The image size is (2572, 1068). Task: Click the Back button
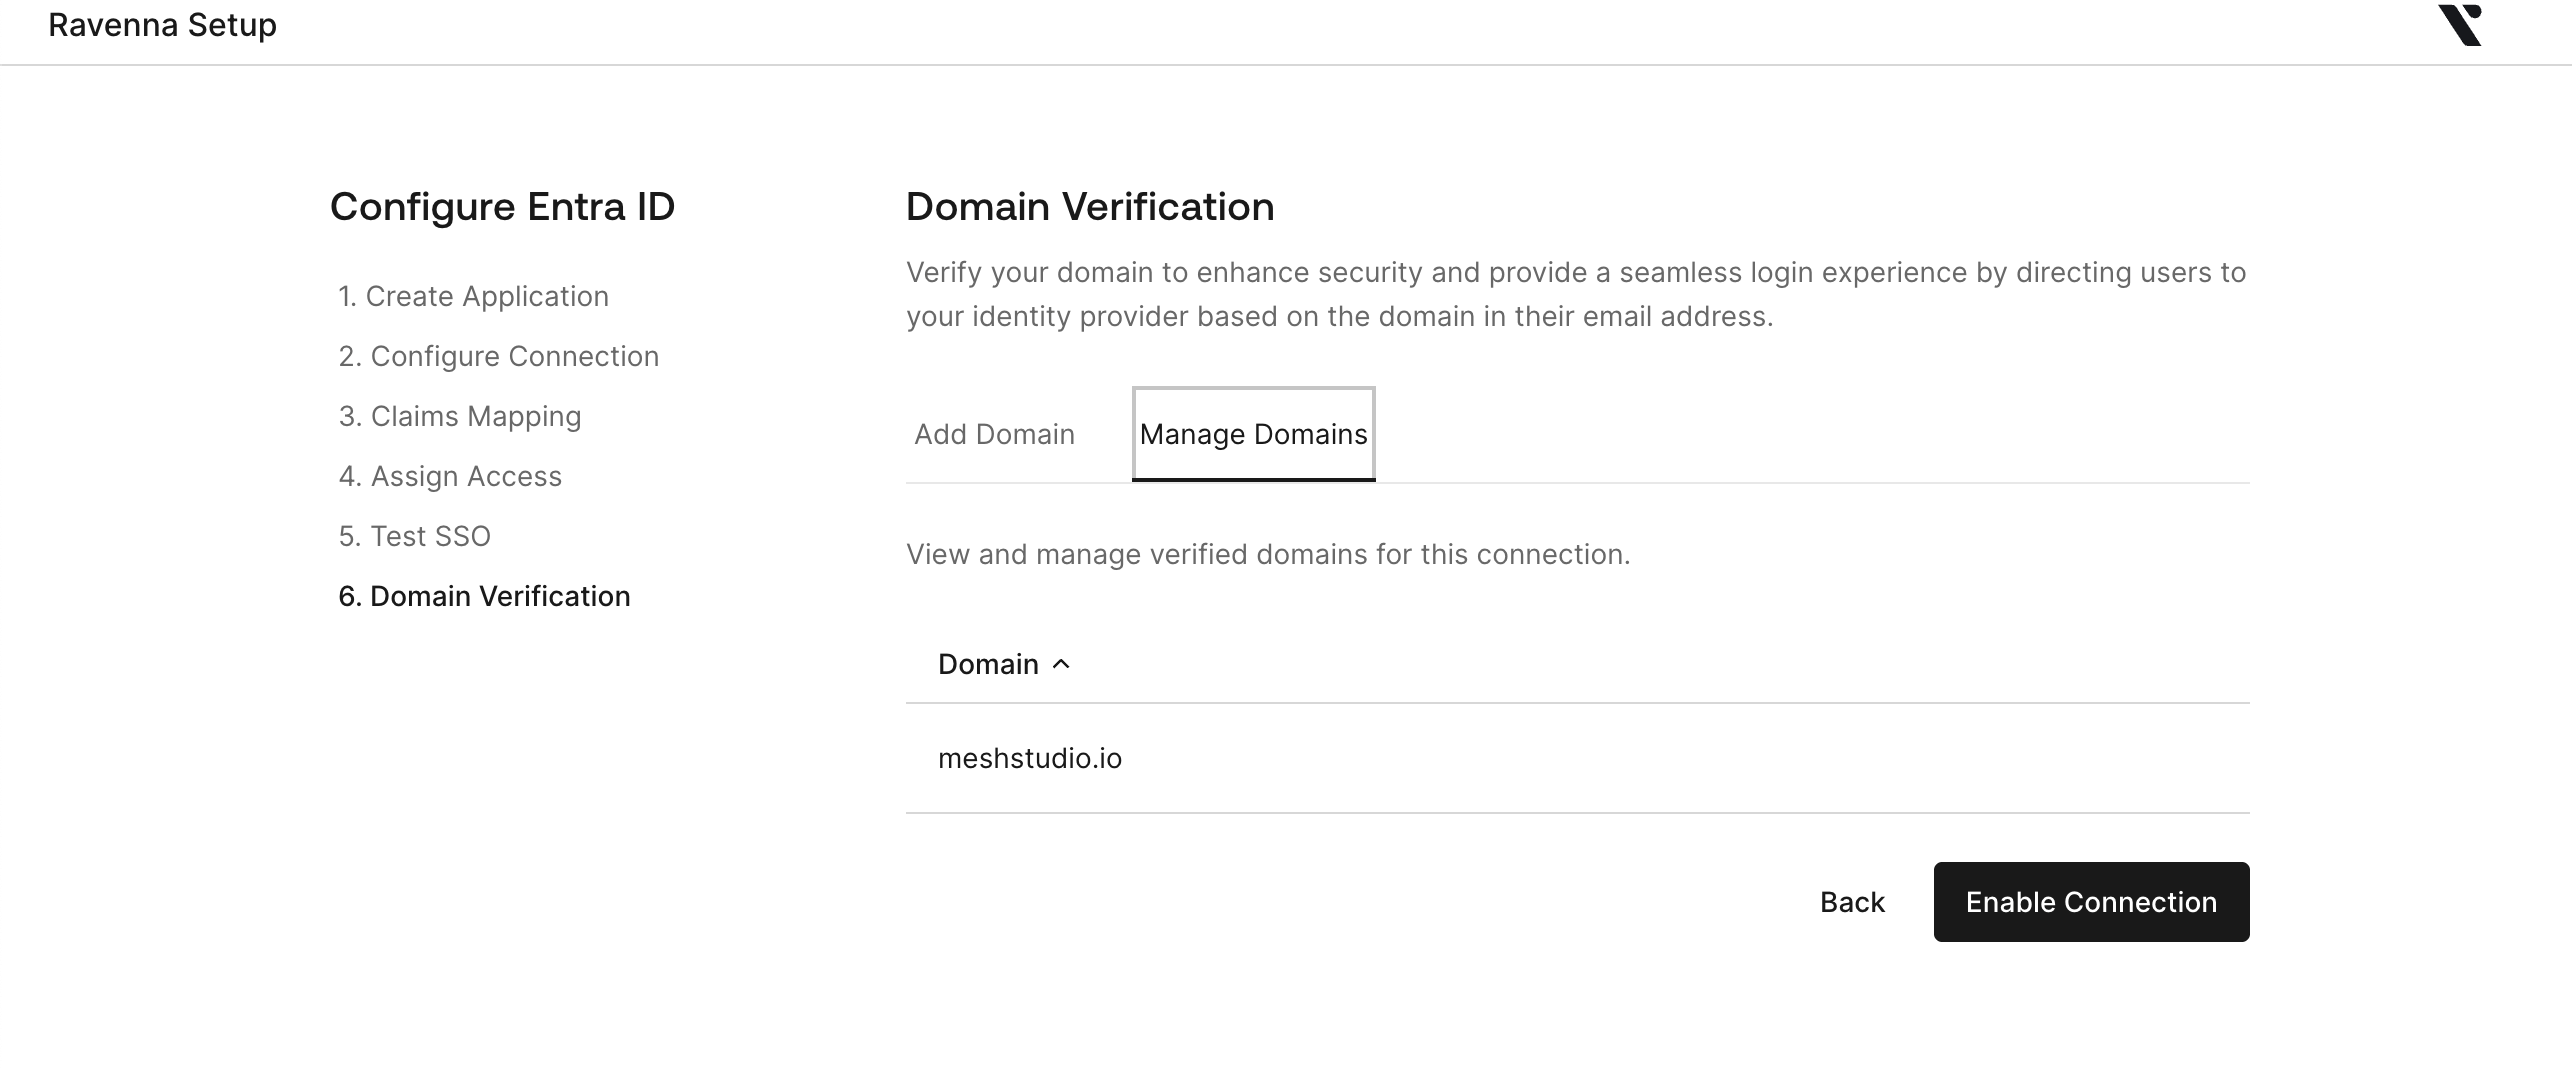1852,902
